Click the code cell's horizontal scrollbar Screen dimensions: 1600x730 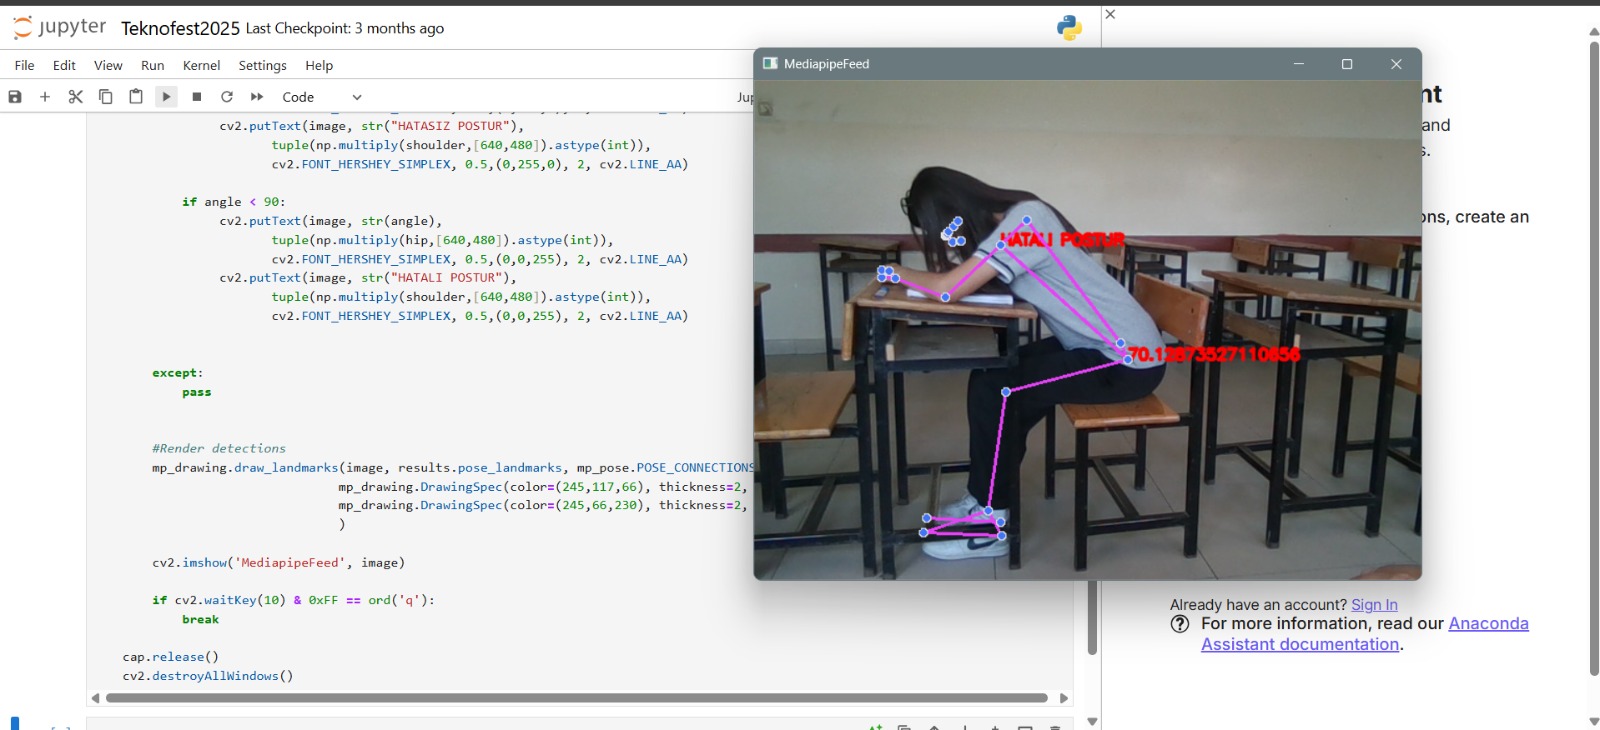click(576, 698)
